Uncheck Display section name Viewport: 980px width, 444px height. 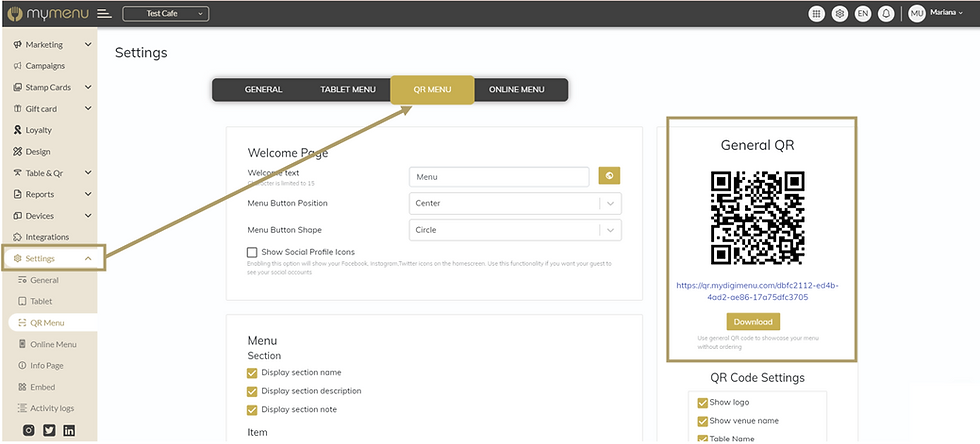(252, 373)
